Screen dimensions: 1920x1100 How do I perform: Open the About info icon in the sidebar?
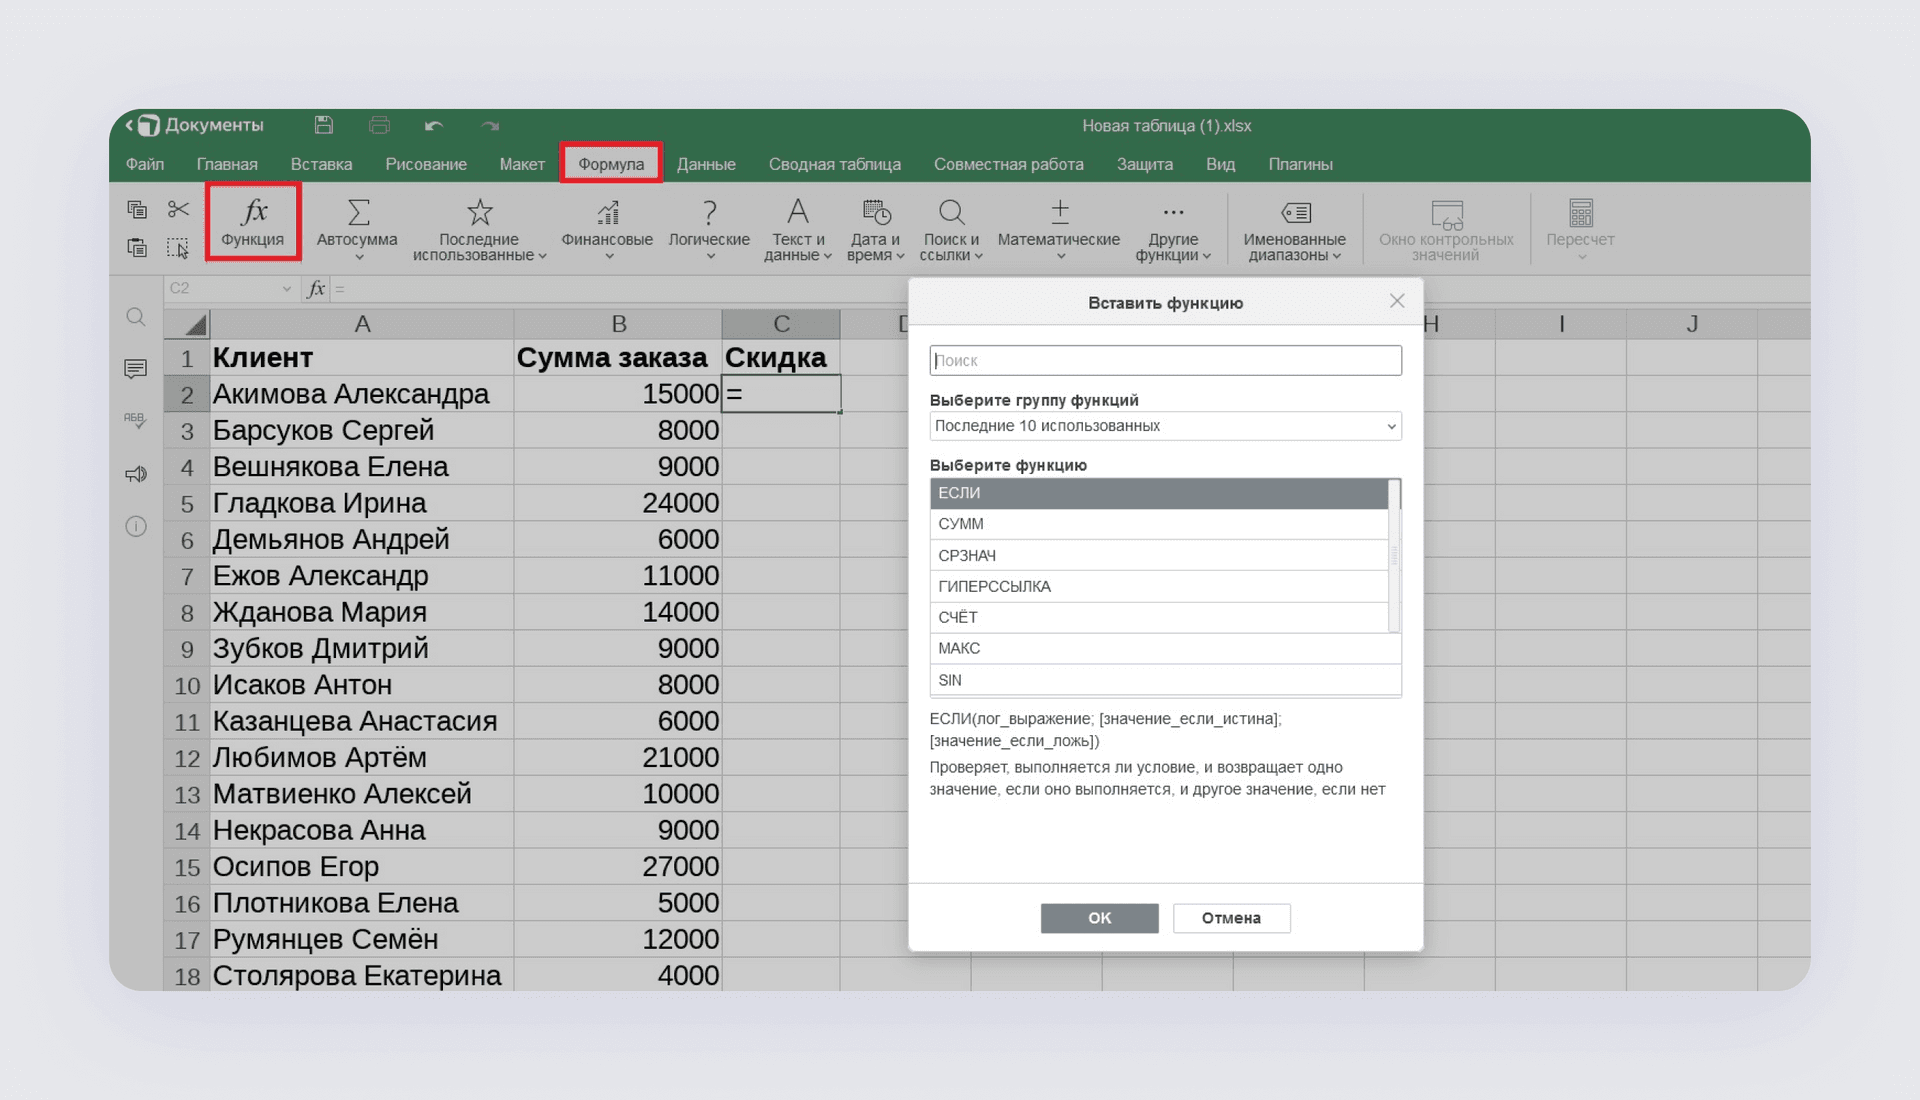click(x=136, y=526)
